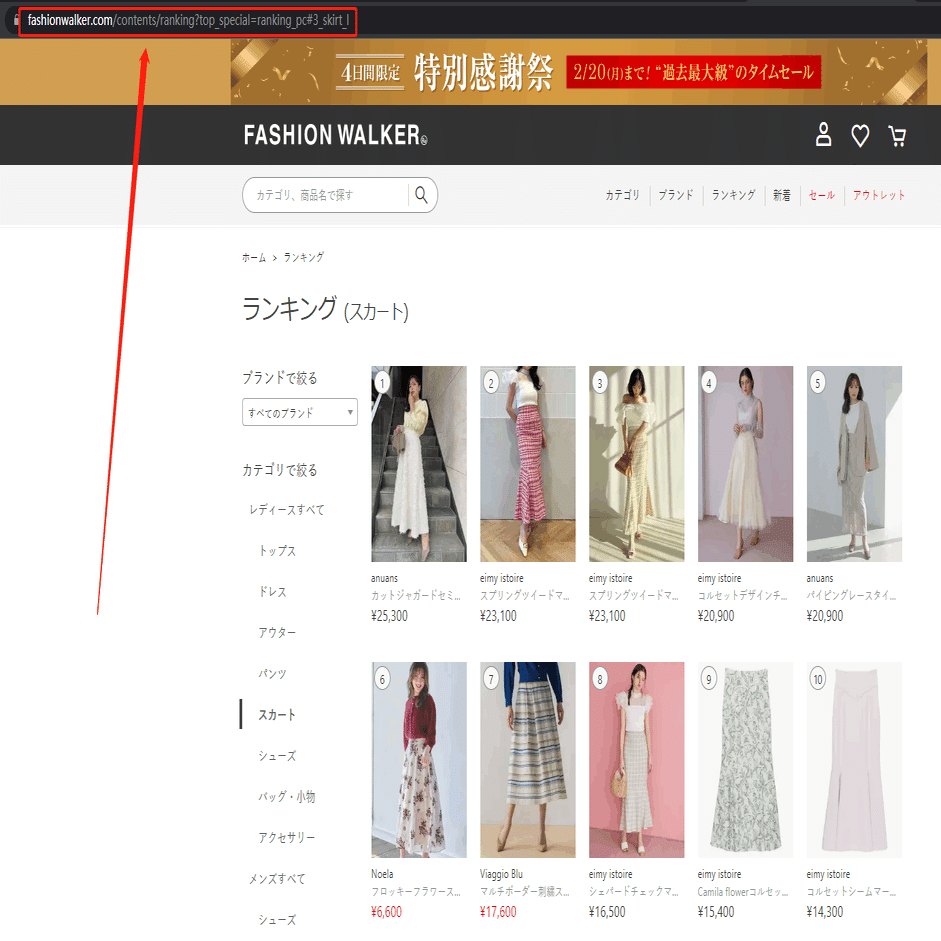Open the すべてのブランド brand dropdown
The height and width of the screenshot is (941, 941).
(x=299, y=412)
